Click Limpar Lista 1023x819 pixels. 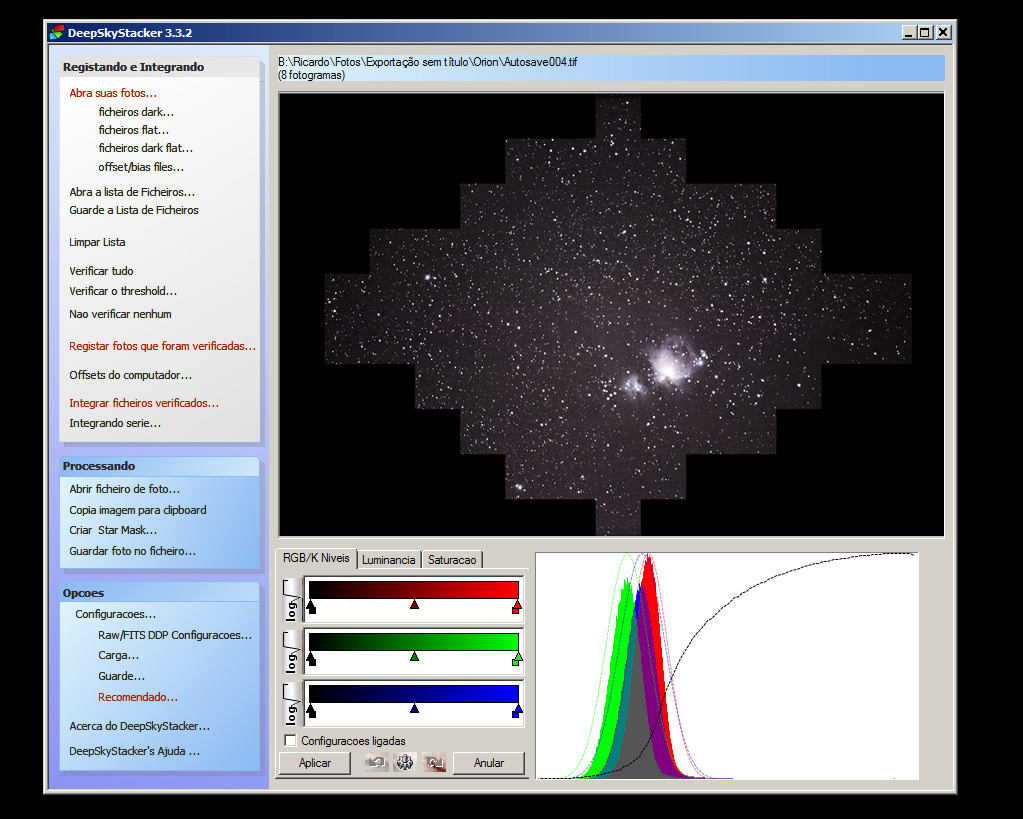(x=97, y=242)
